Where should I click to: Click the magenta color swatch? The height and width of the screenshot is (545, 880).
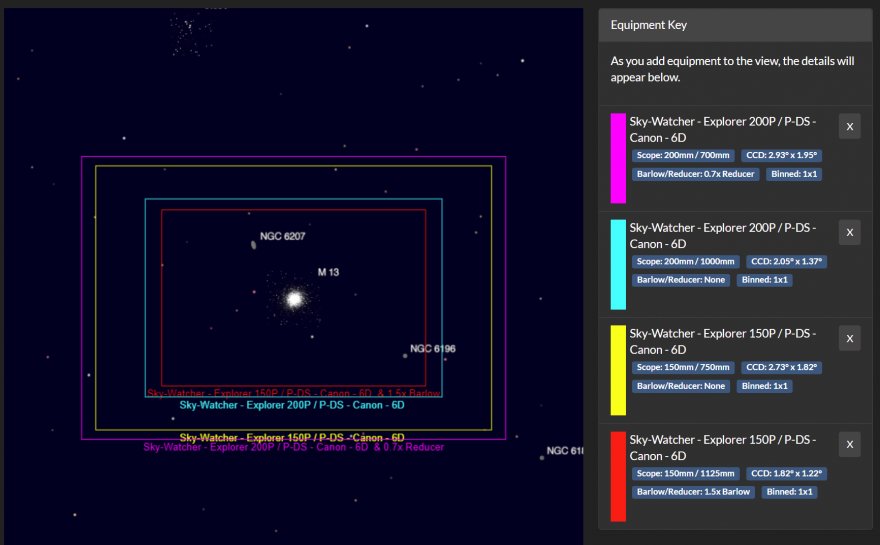(618, 158)
